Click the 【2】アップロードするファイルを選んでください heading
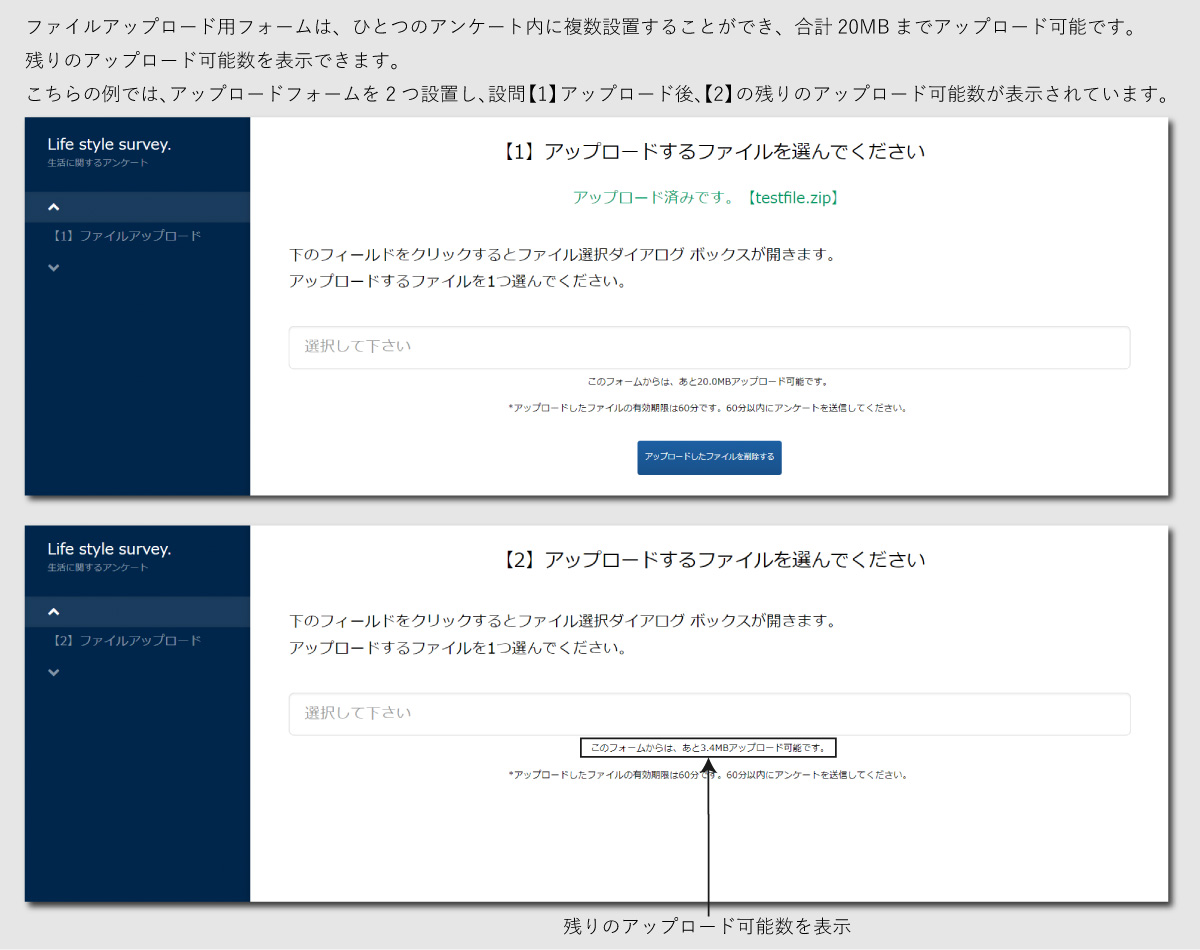The width and height of the screenshot is (1200, 950). coord(709,560)
